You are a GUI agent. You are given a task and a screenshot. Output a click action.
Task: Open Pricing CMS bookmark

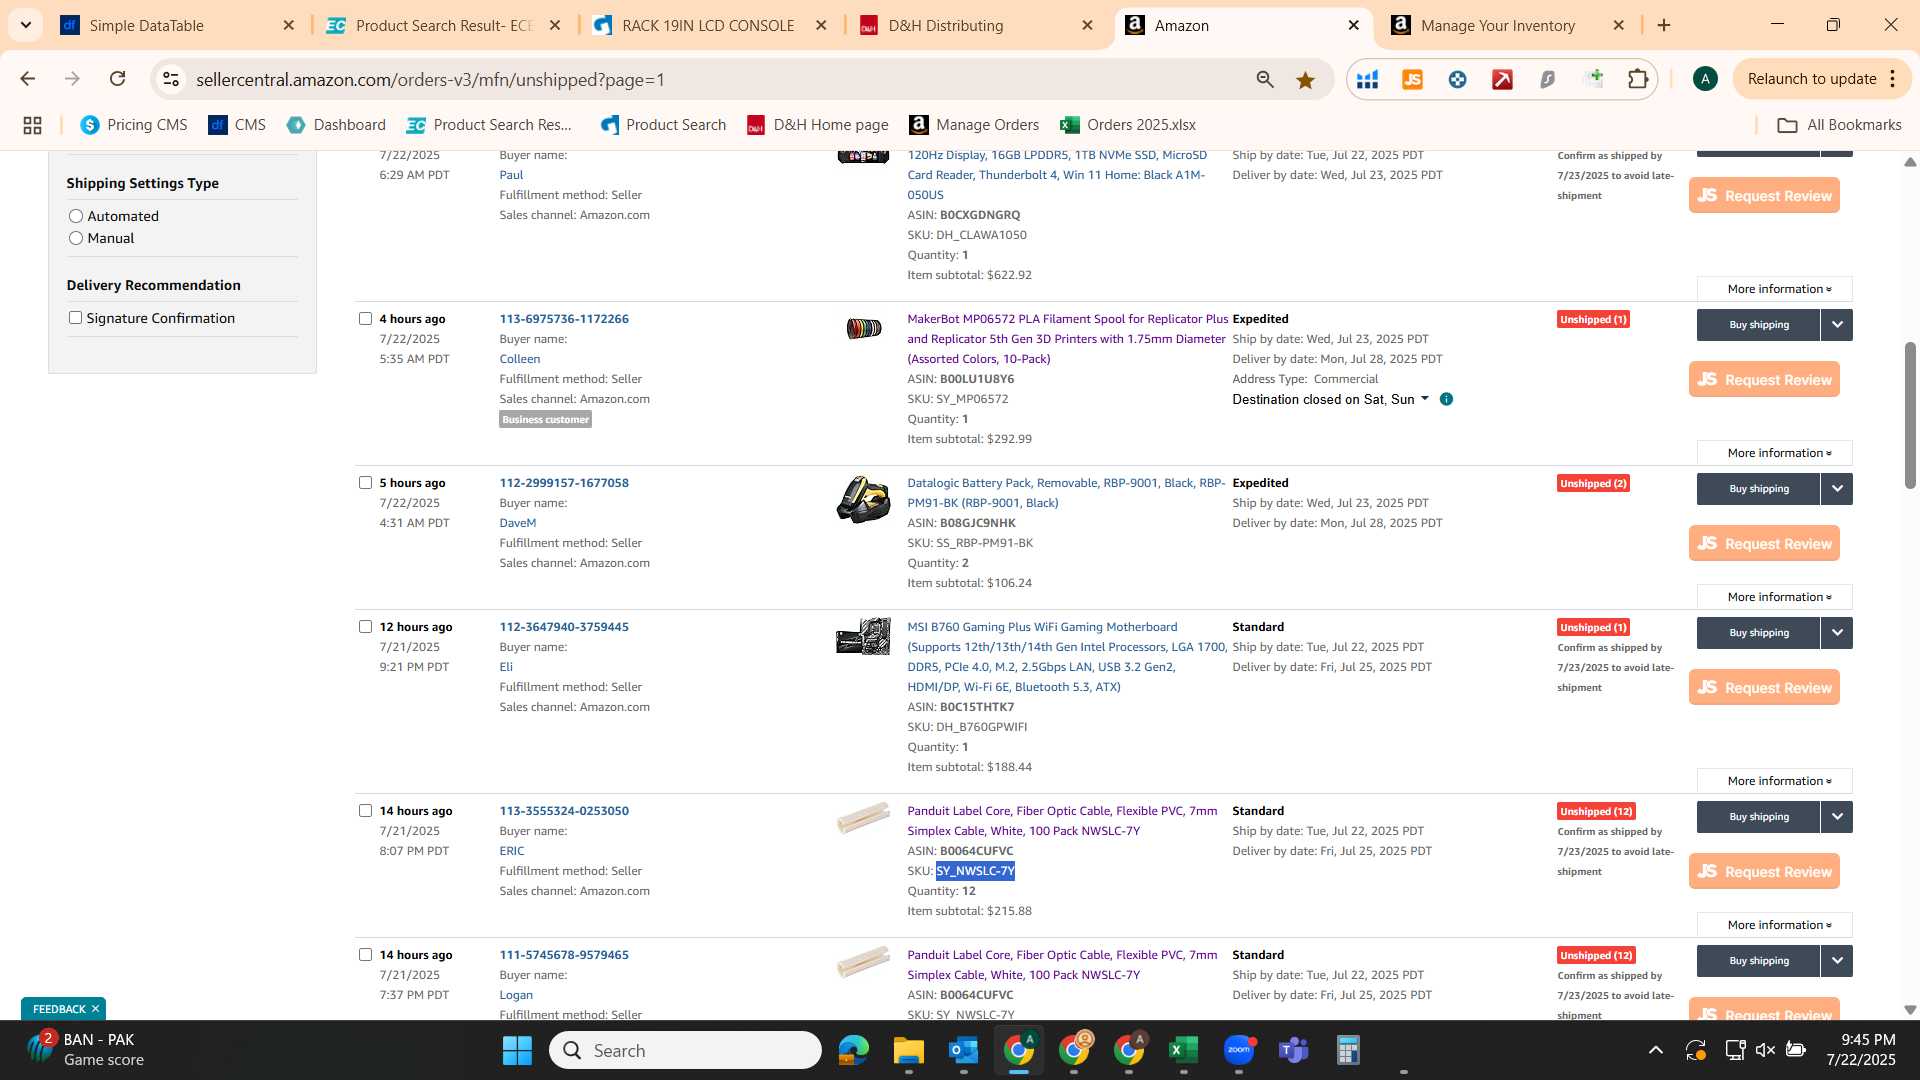point(134,125)
